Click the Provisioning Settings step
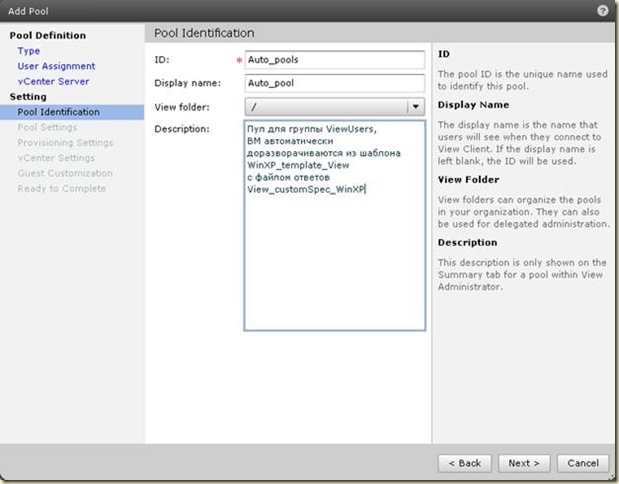 65,143
